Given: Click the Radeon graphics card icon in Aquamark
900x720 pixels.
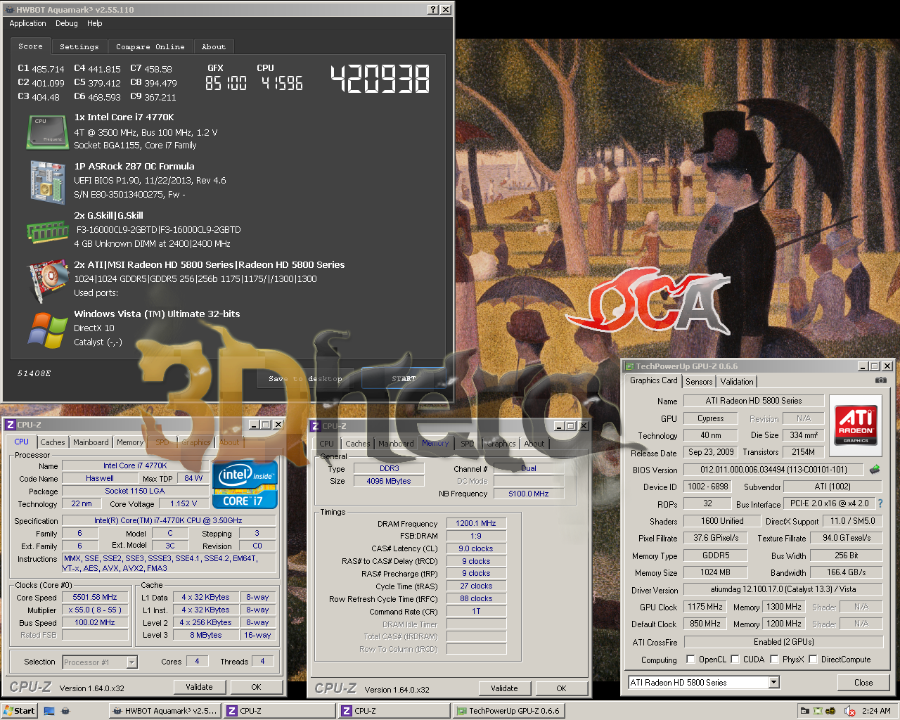Looking at the screenshot, I should coord(48,280).
